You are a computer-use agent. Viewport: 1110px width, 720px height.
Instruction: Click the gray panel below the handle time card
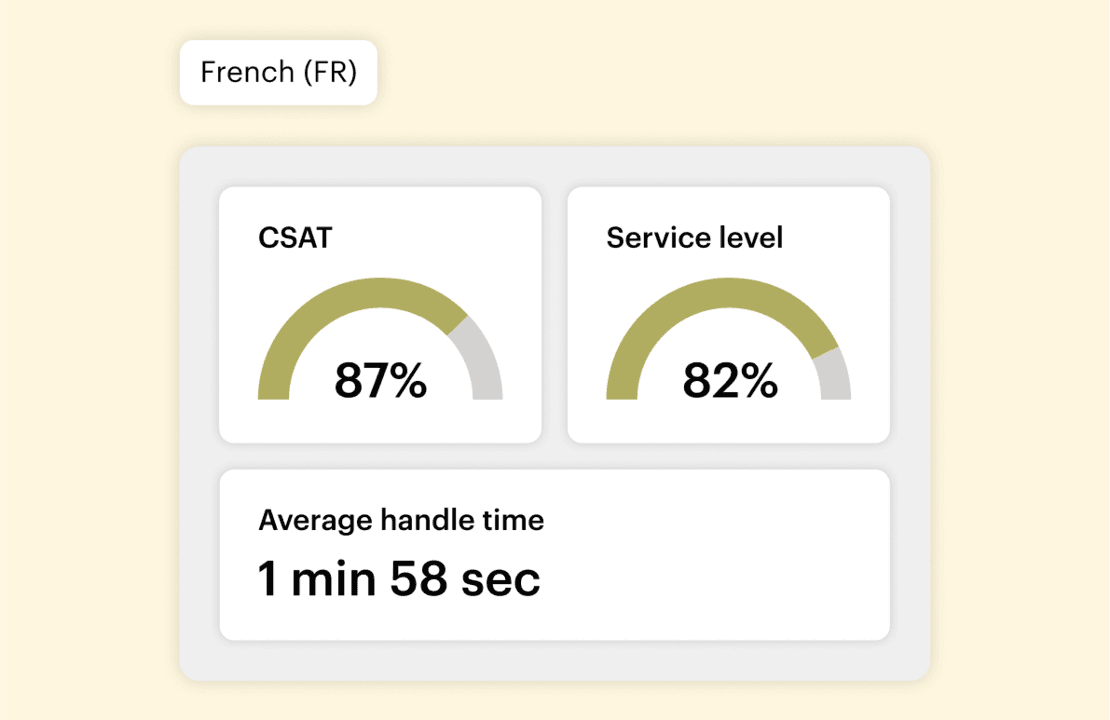(x=554, y=660)
